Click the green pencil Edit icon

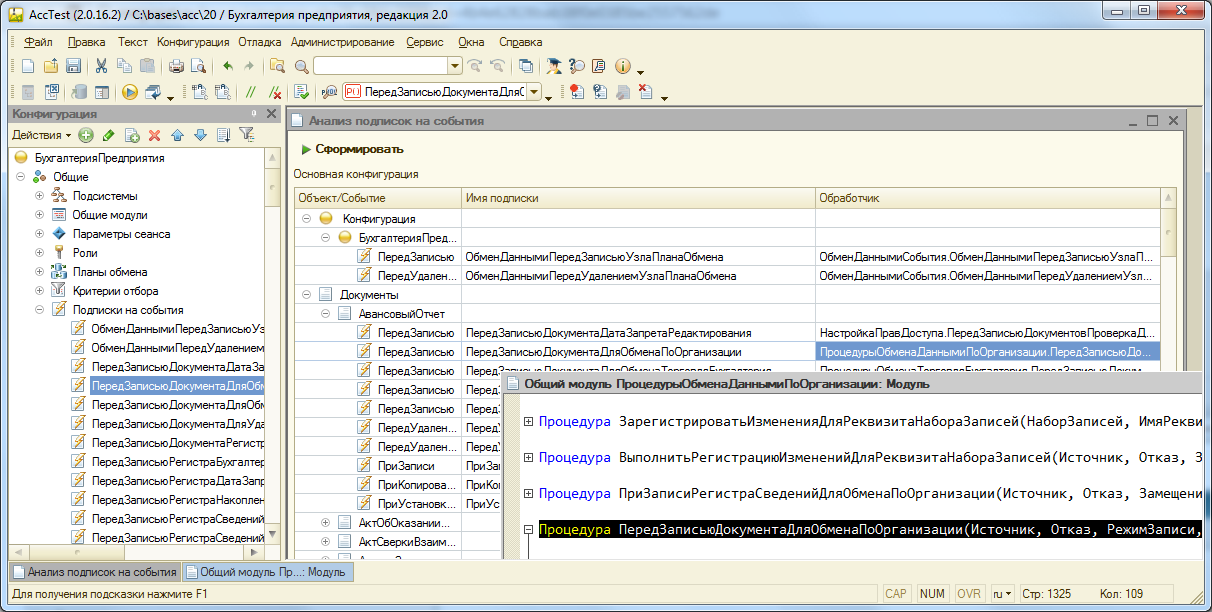point(109,135)
